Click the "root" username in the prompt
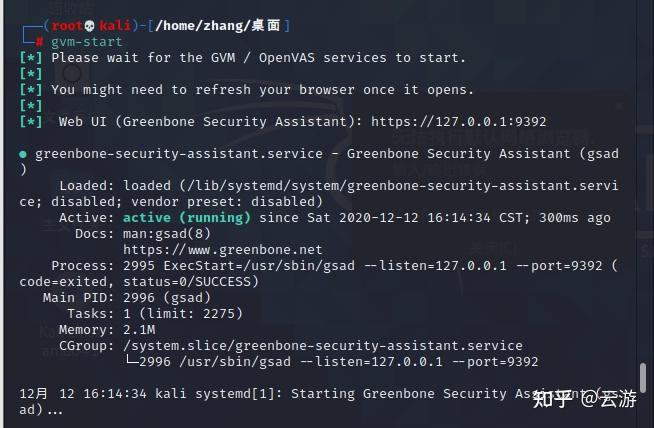Viewport: 654px width, 428px height. pyautogui.click(x=66, y=25)
